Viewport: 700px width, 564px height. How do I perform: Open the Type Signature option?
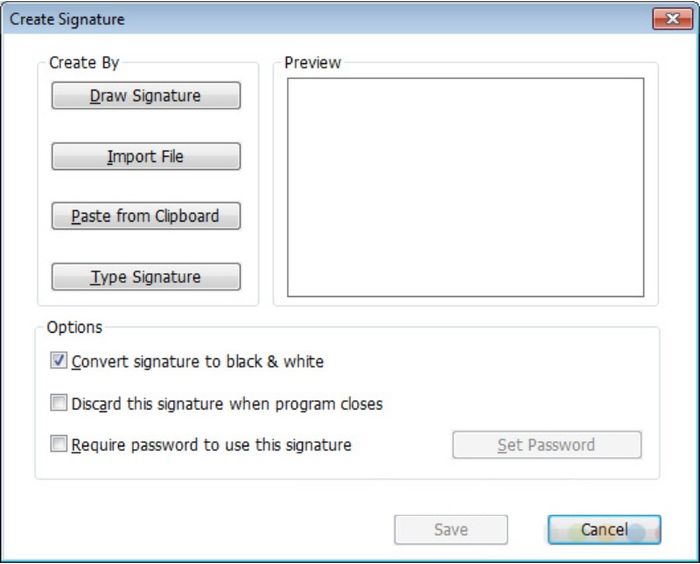coord(146,277)
